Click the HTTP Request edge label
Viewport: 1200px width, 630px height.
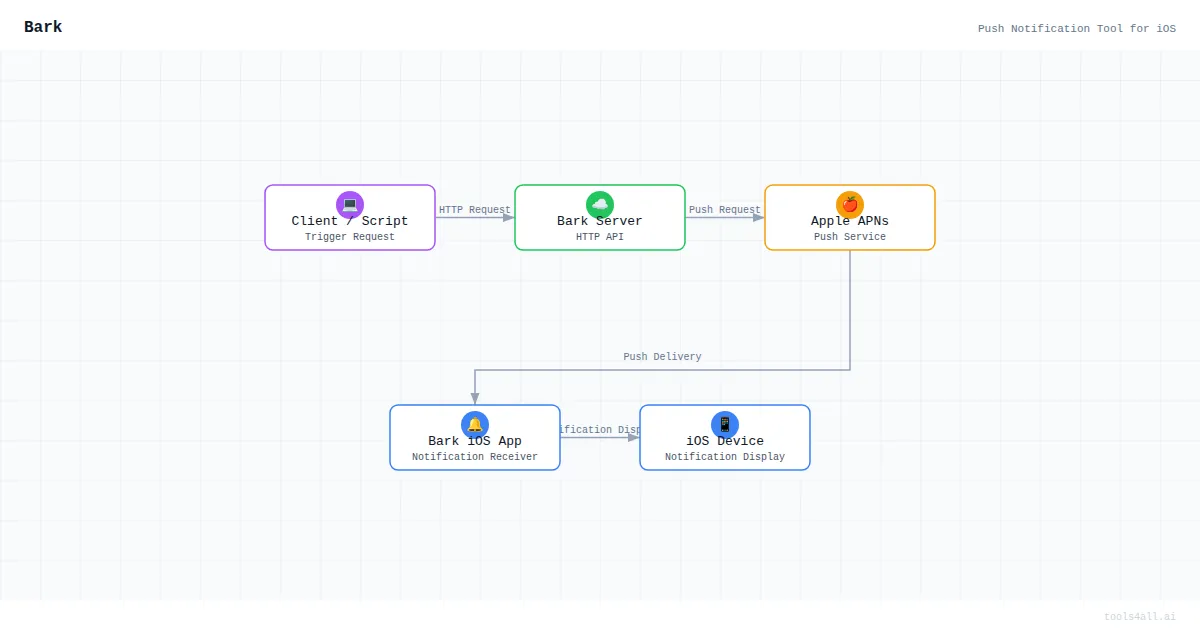click(x=475, y=210)
